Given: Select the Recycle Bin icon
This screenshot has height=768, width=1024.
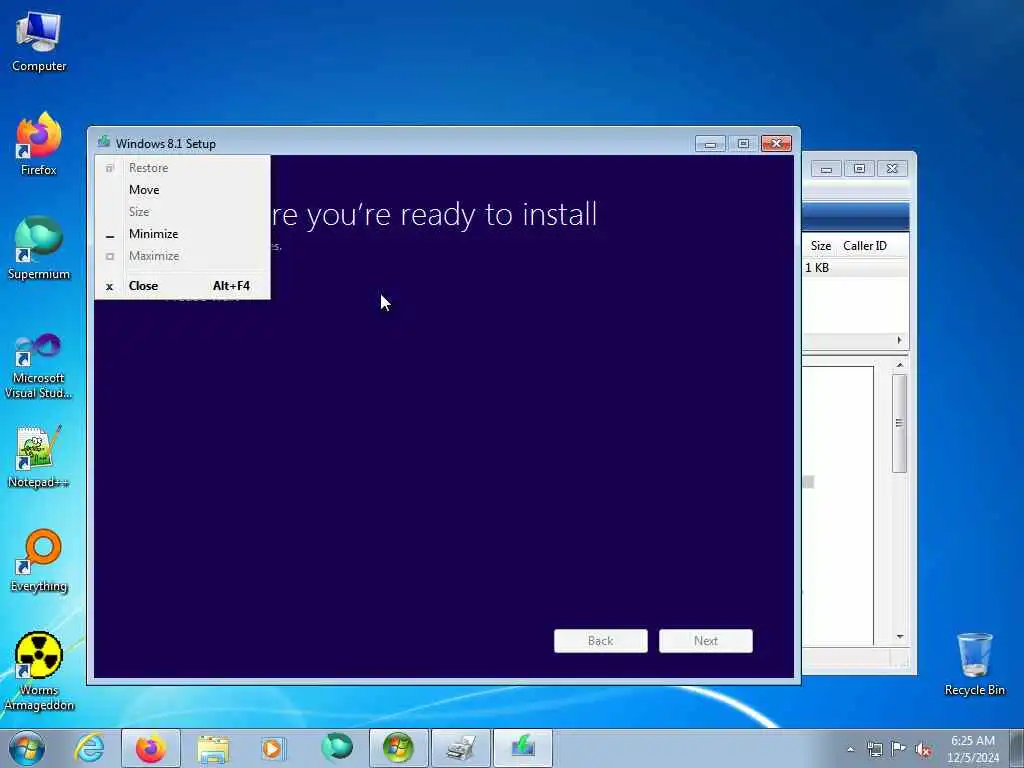Looking at the screenshot, I should point(974,664).
